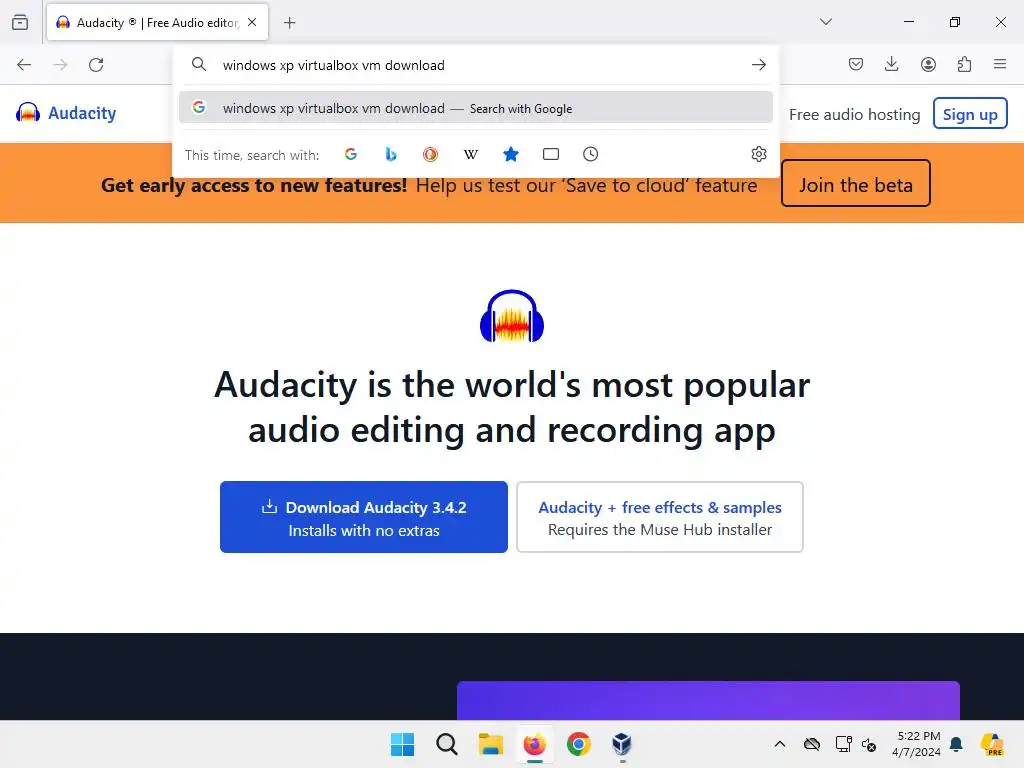The width and height of the screenshot is (1024, 768).
Task: Click the go arrow in address bar
Action: coord(759,65)
